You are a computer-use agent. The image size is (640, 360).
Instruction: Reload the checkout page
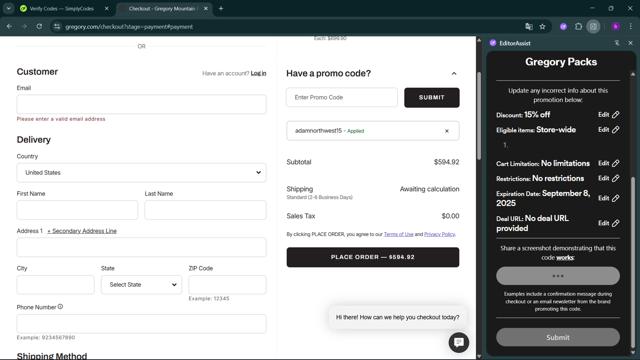[39, 27]
